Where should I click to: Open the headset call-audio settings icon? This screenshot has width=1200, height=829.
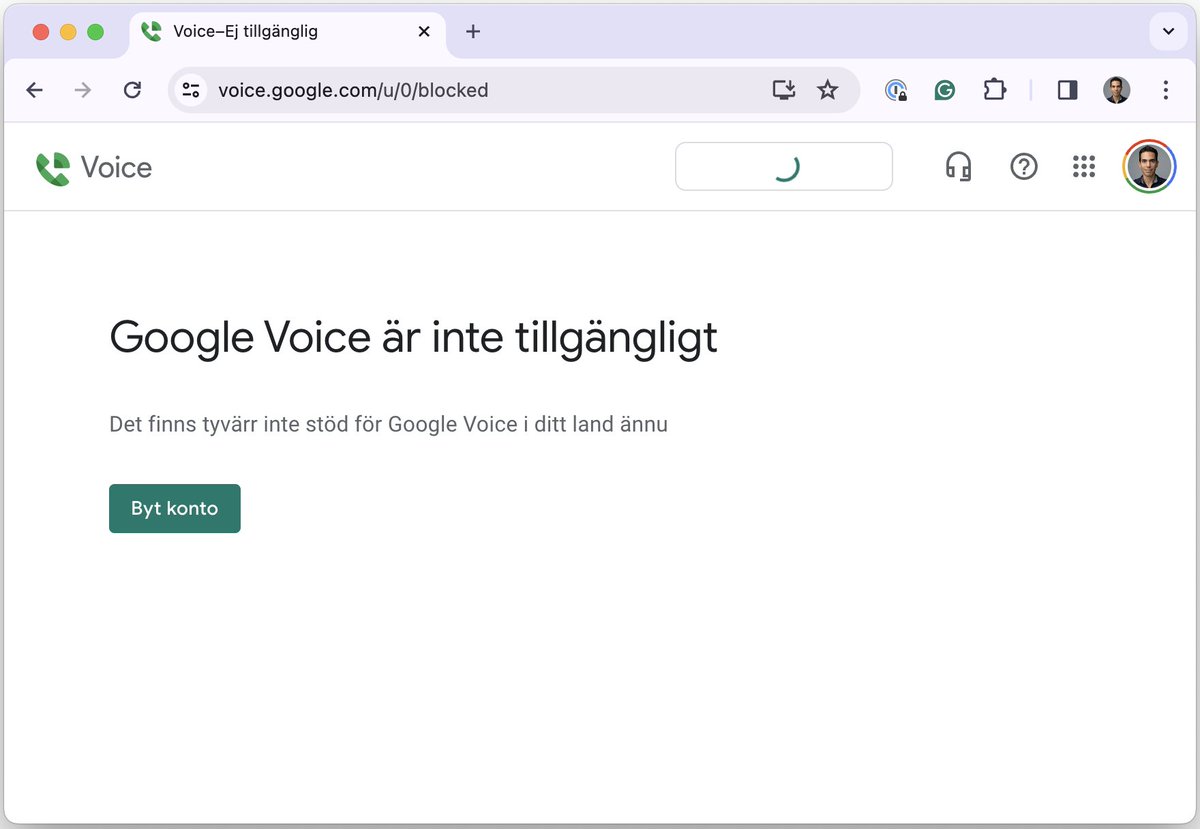pos(958,167)
